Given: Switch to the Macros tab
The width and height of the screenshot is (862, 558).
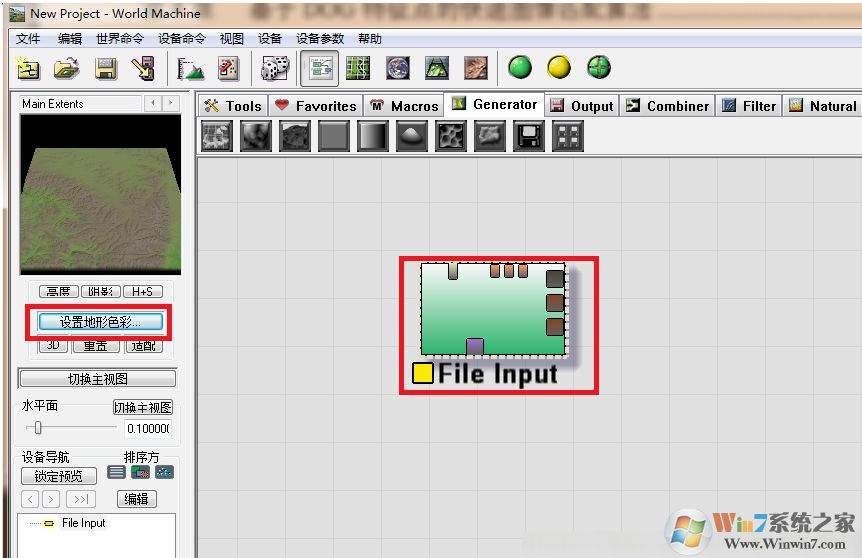Looking at the screenshot, I should pyautogui.click(x=404, y=106).
